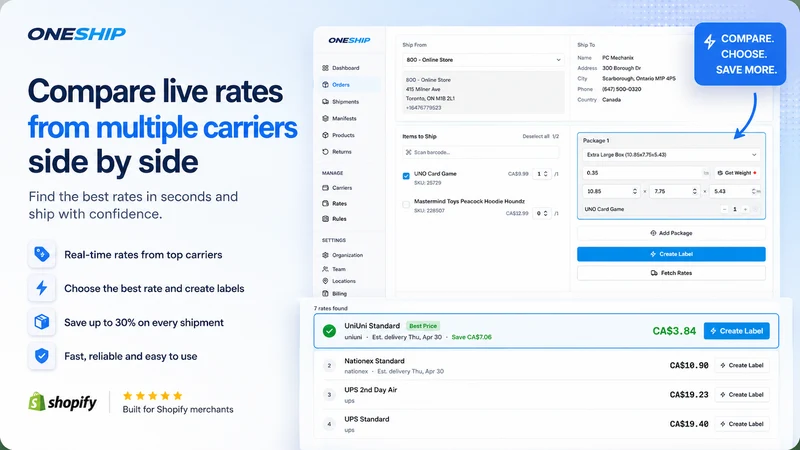The height and width of the screenshot is (450, 800).
Task: Click the OneShip logo in app sidebar
Action: click(x=349, y=40)
